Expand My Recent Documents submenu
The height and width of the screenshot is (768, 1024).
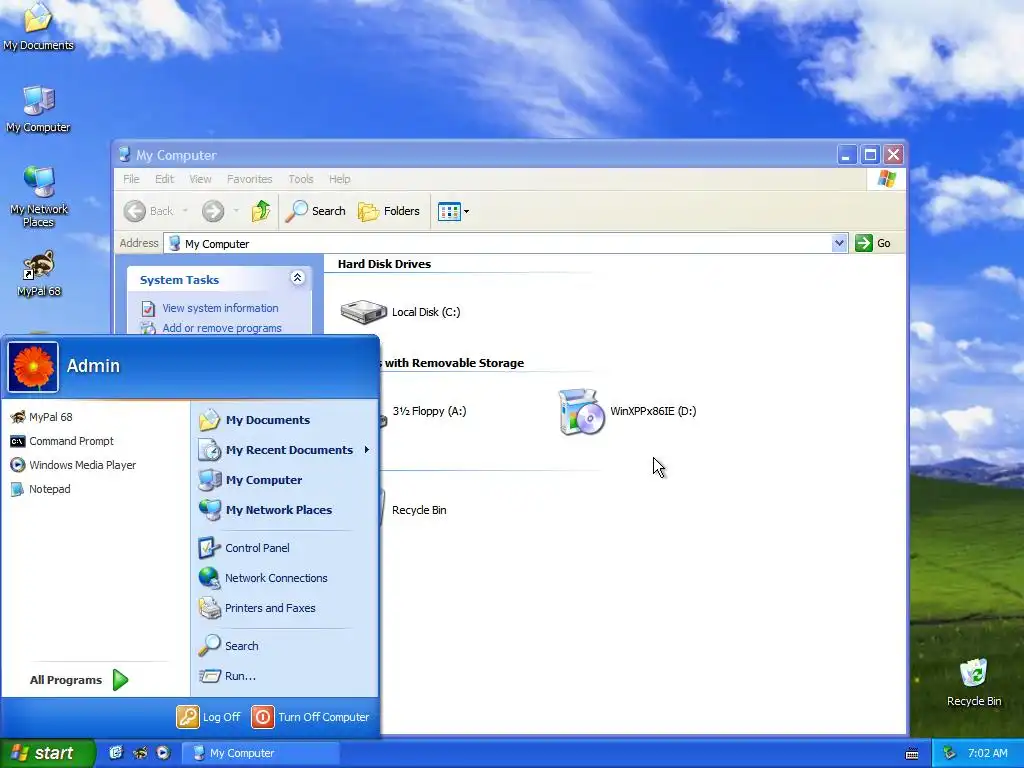(x=284, y=450)
